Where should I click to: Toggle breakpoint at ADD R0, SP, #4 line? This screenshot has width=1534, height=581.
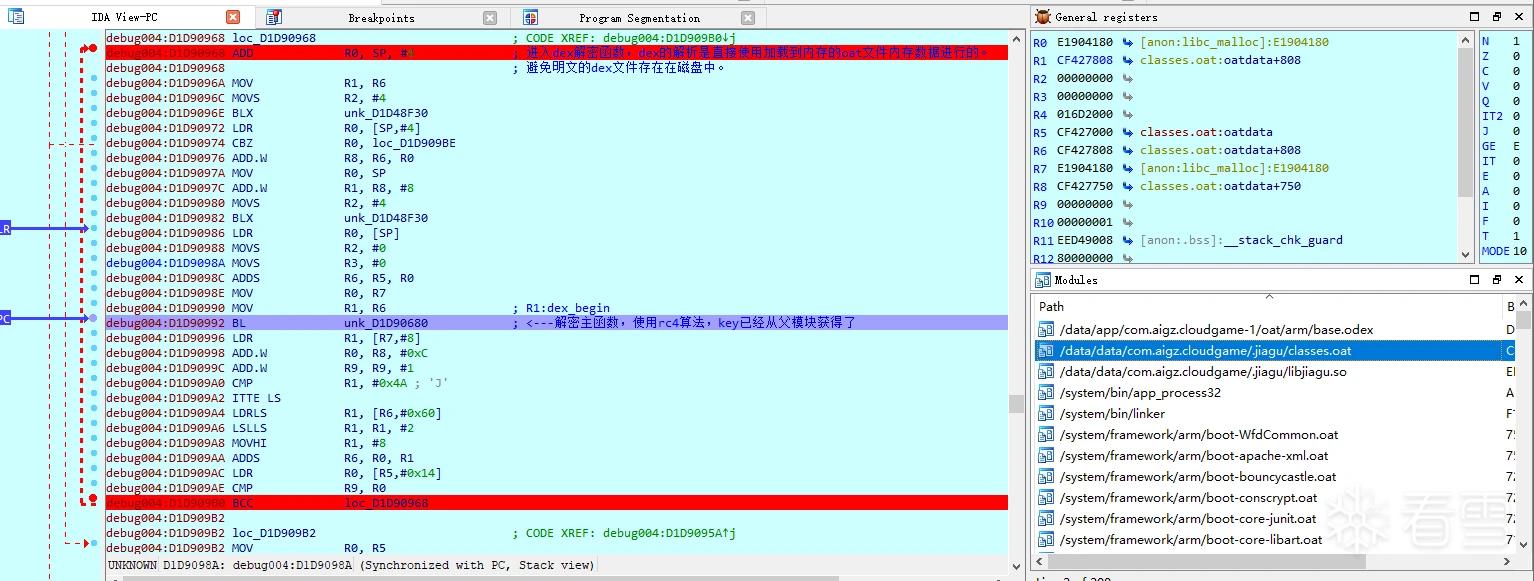pos(93,48)
